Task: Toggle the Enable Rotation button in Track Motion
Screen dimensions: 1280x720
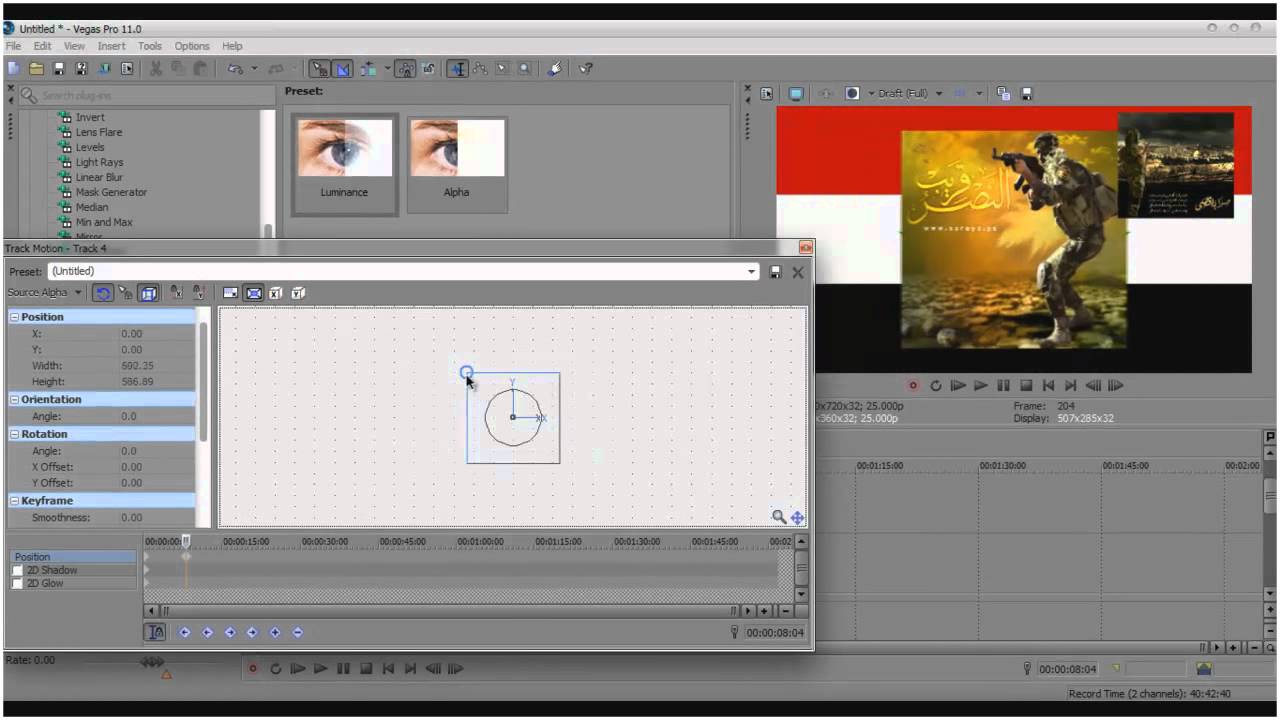Action: click(102, 293)
